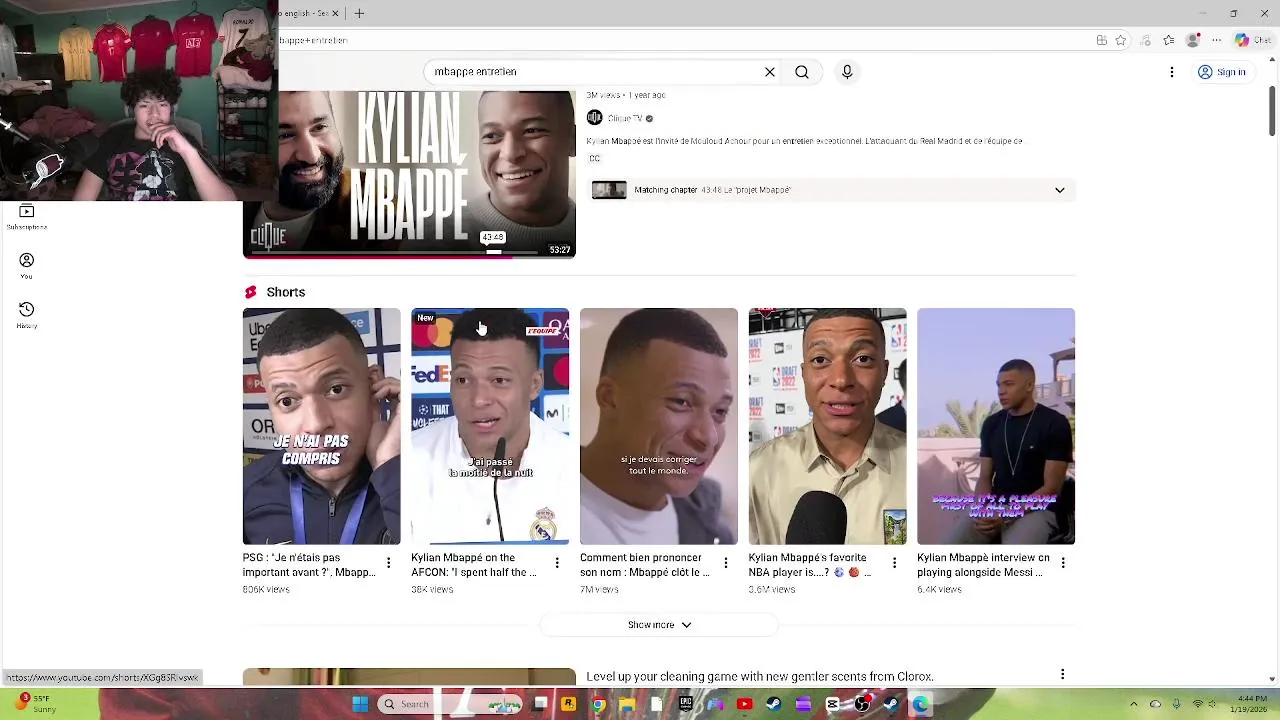
Task: Click the taskbar Search box
Action: (x=452, y=704)
